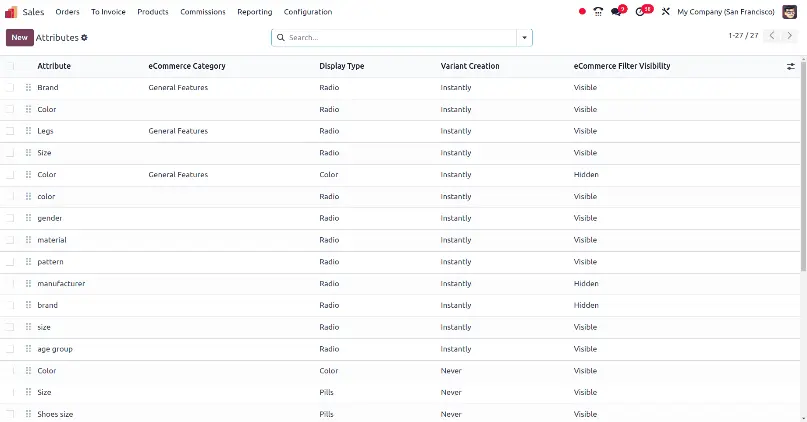This screenshot has width=807, height=422.
Task: Click the drag handle of first Size row
Action: click(x=28, y=153)
